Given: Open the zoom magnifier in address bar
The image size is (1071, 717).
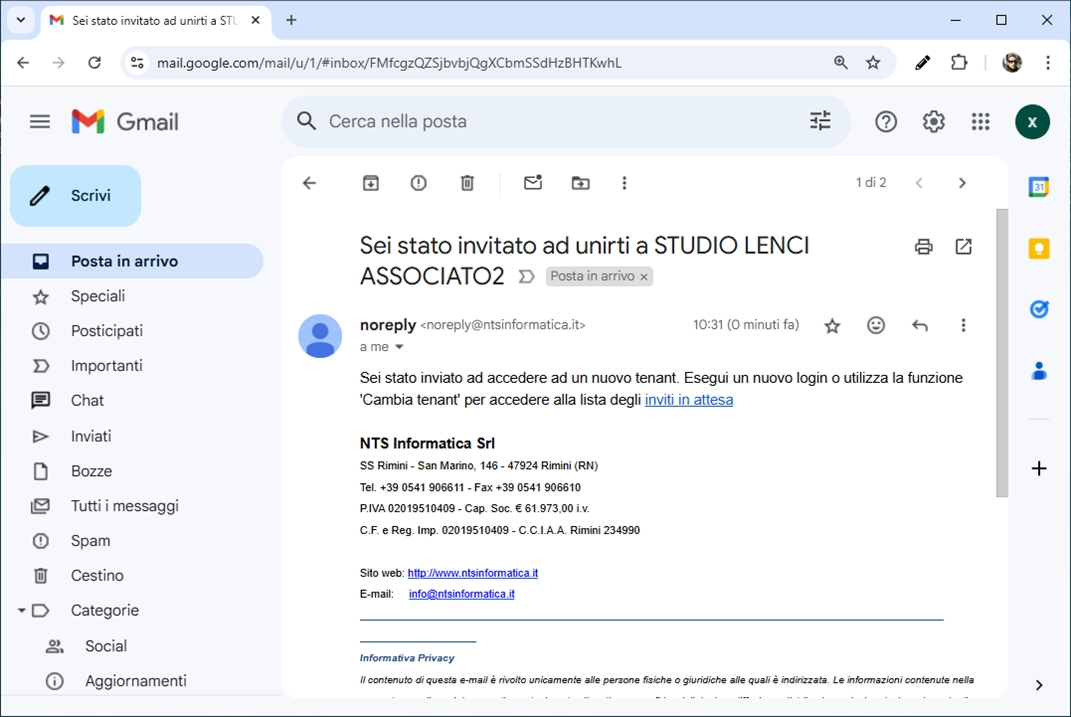Looking at the screenshot, I should [840, 63].
